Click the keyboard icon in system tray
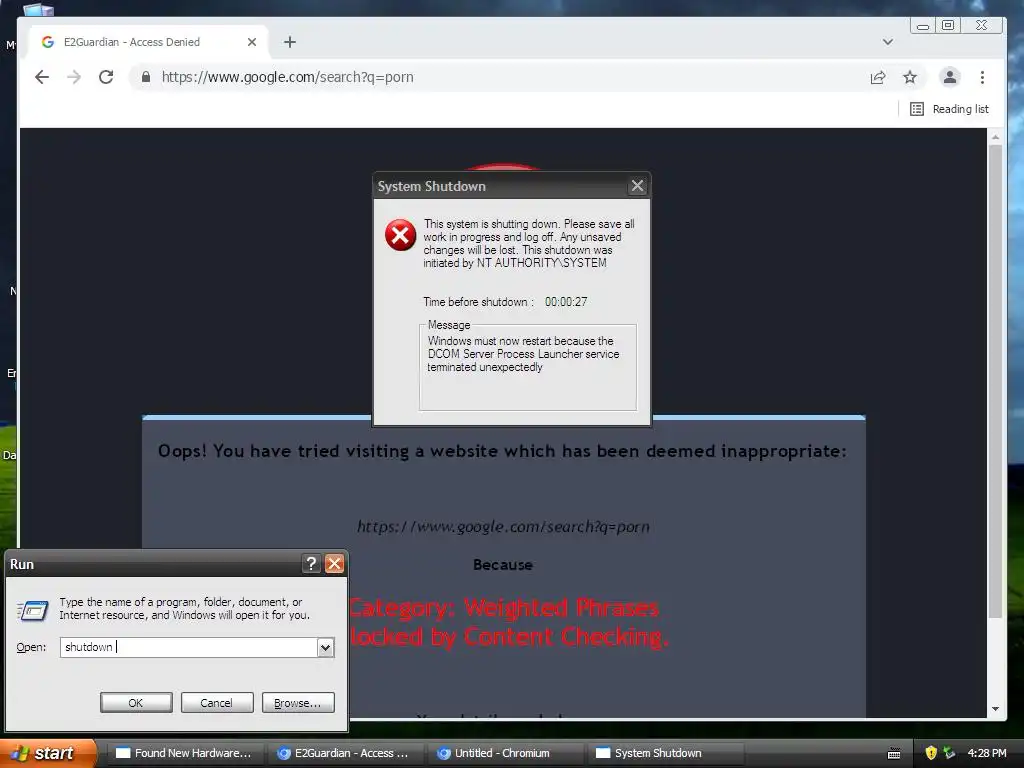The height and width of the screenshot is (768, 1024). 894,754
